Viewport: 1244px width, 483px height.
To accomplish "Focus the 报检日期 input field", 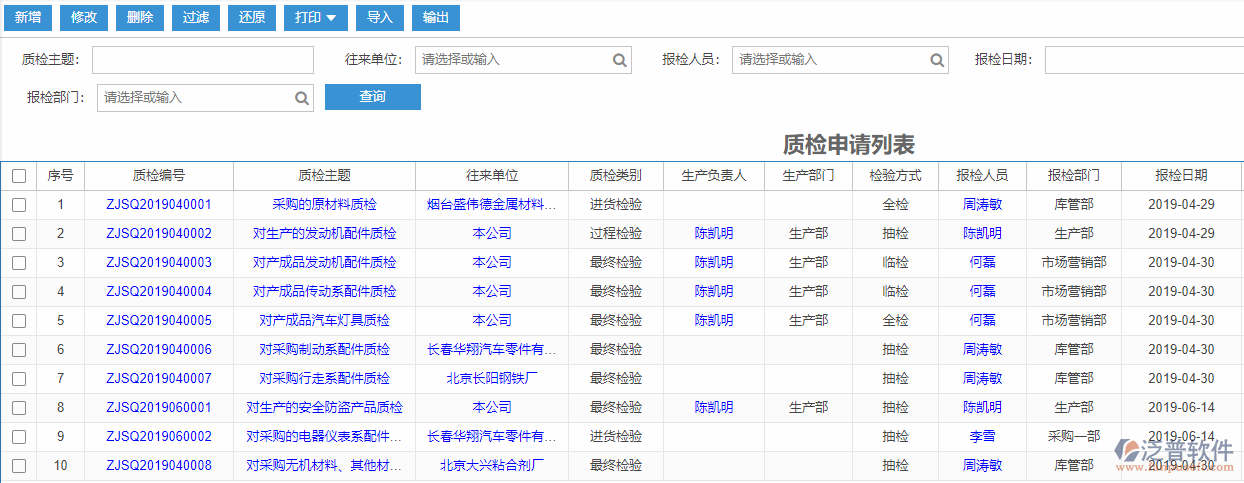I will point(1144,60).
